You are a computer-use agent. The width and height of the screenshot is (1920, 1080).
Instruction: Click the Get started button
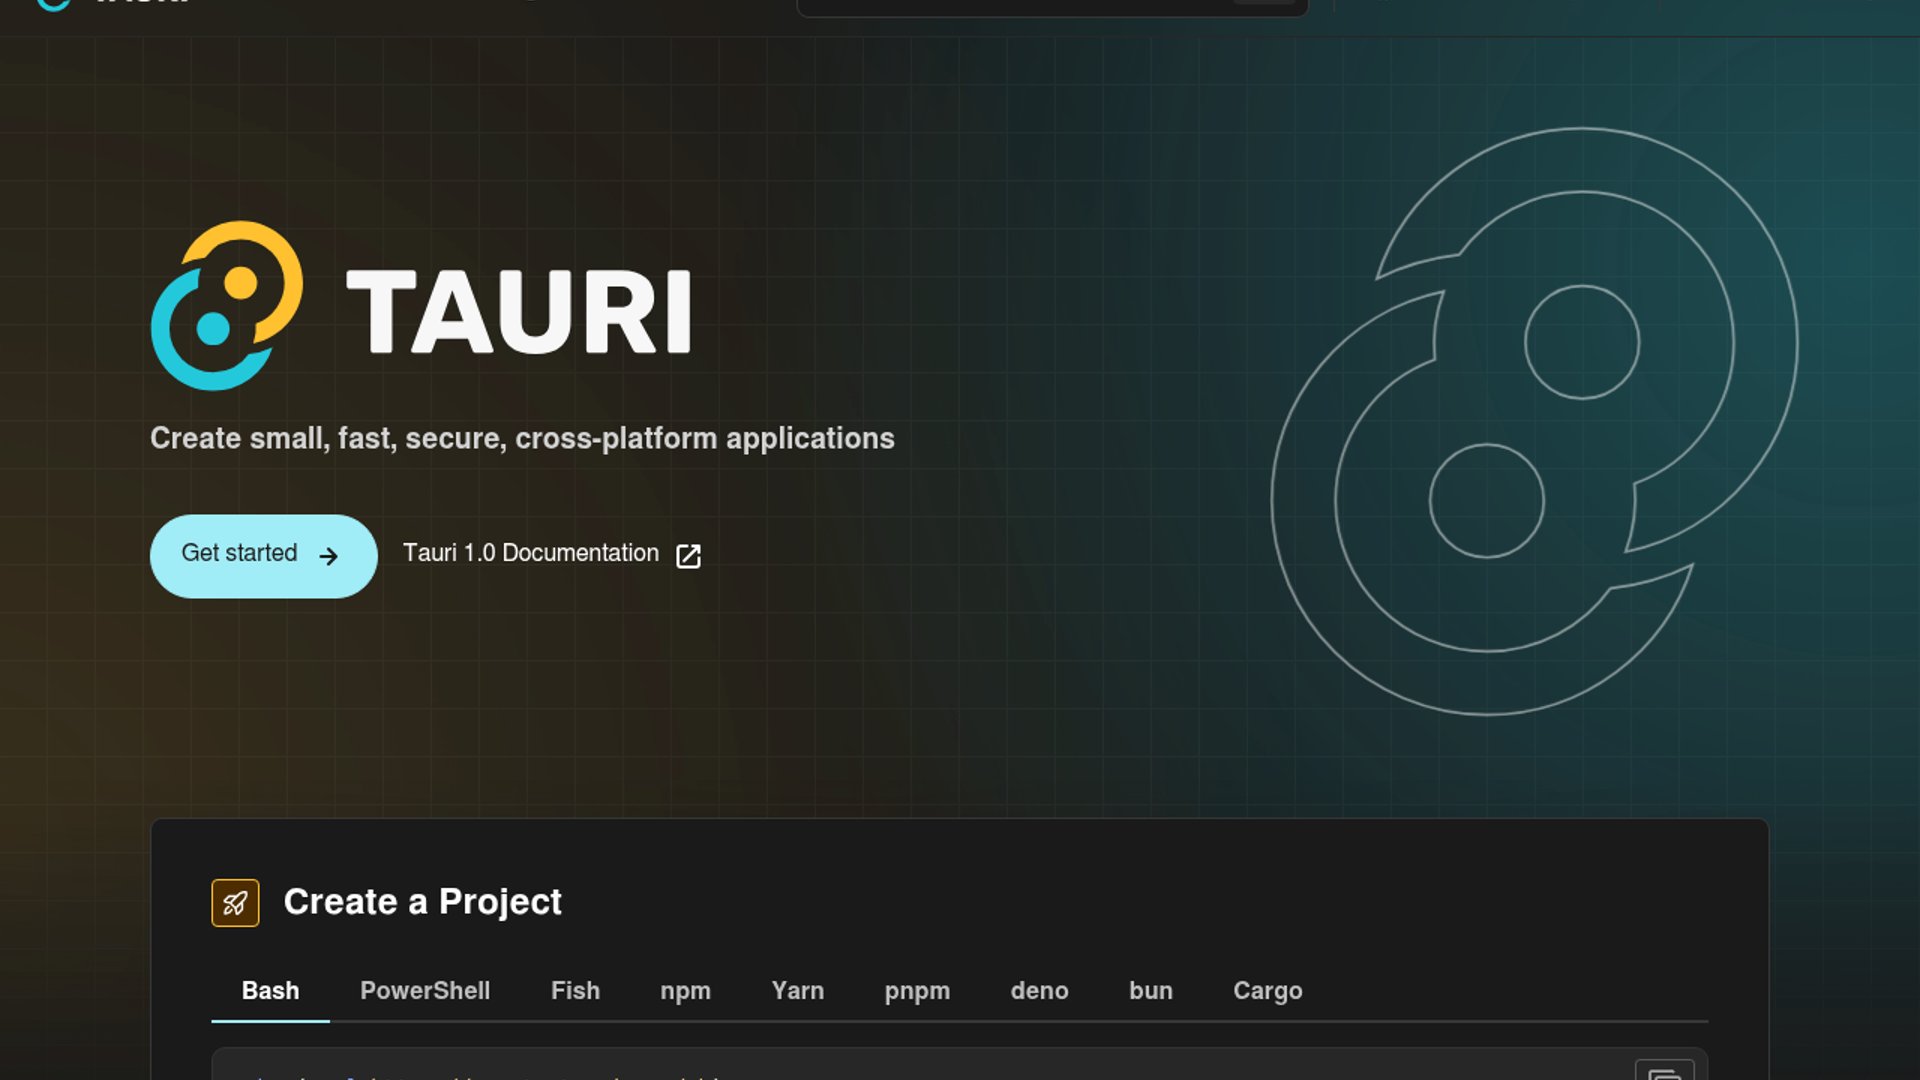263,556
